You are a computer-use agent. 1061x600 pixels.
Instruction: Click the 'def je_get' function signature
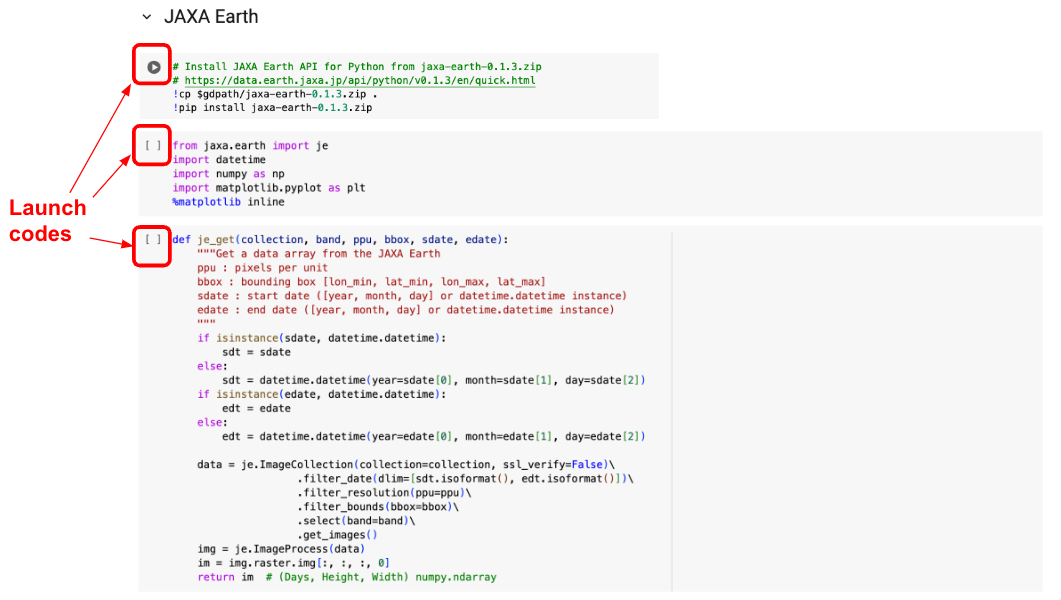click(x=340, y=240)
